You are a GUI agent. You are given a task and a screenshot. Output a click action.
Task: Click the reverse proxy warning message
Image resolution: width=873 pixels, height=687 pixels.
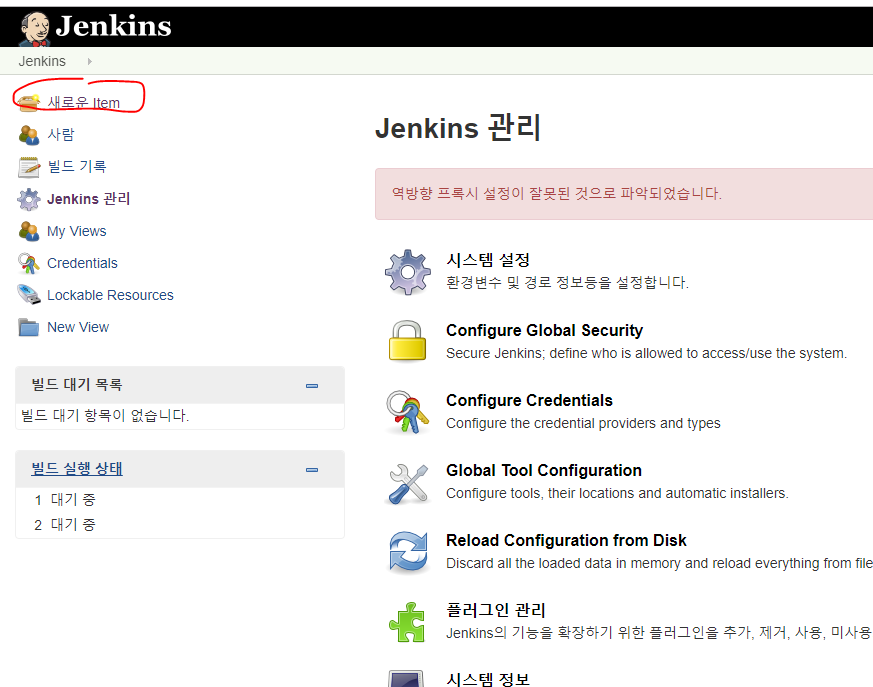(557, 194)
